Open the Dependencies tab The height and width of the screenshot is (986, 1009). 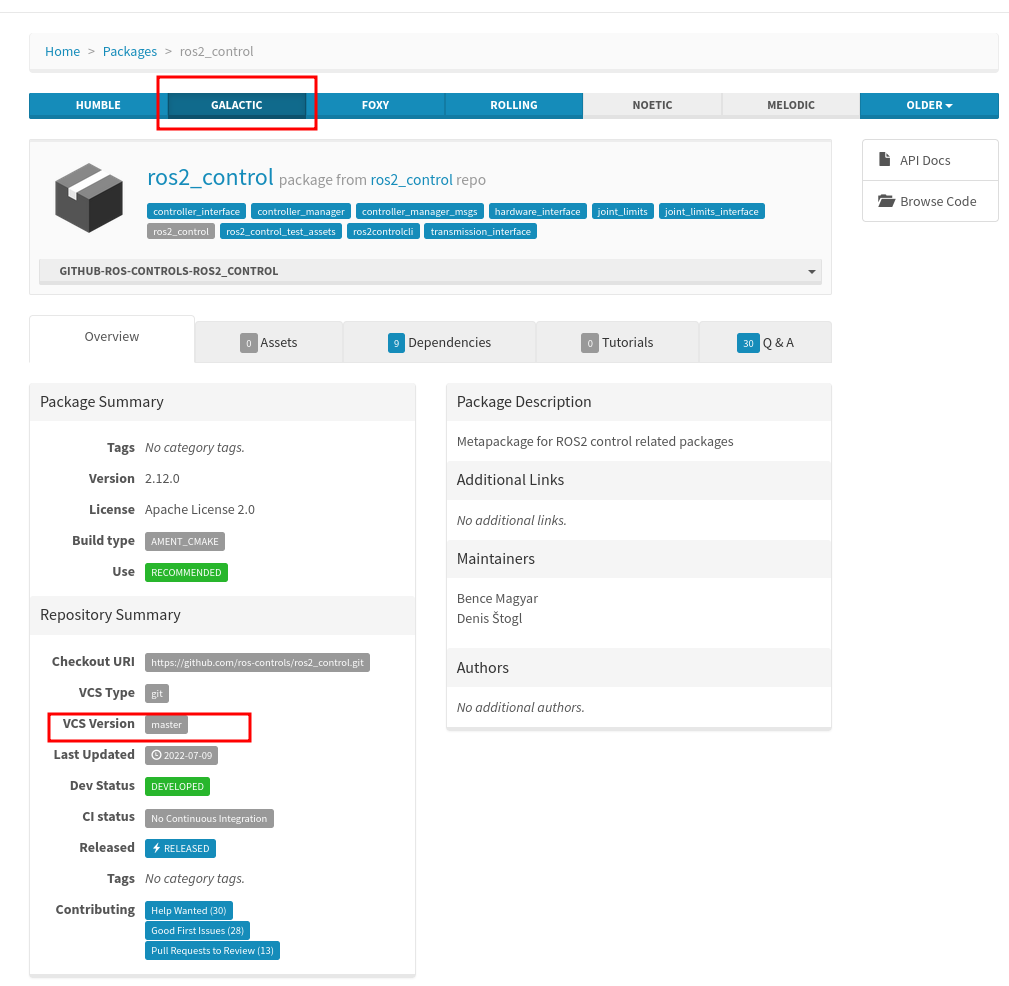click(x=440, y=342)
